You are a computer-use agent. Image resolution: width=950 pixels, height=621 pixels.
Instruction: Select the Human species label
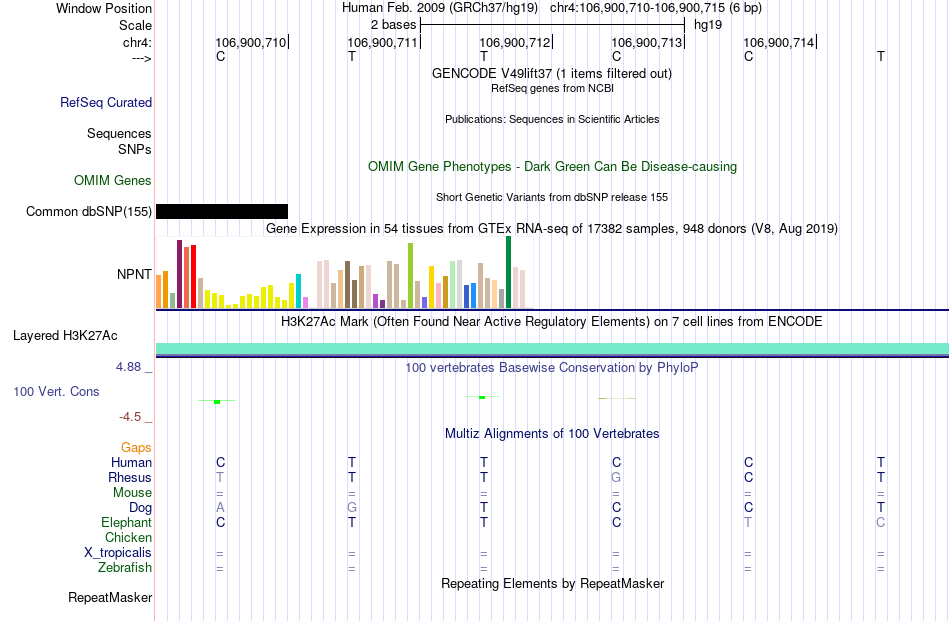click(x=131, y=462)
